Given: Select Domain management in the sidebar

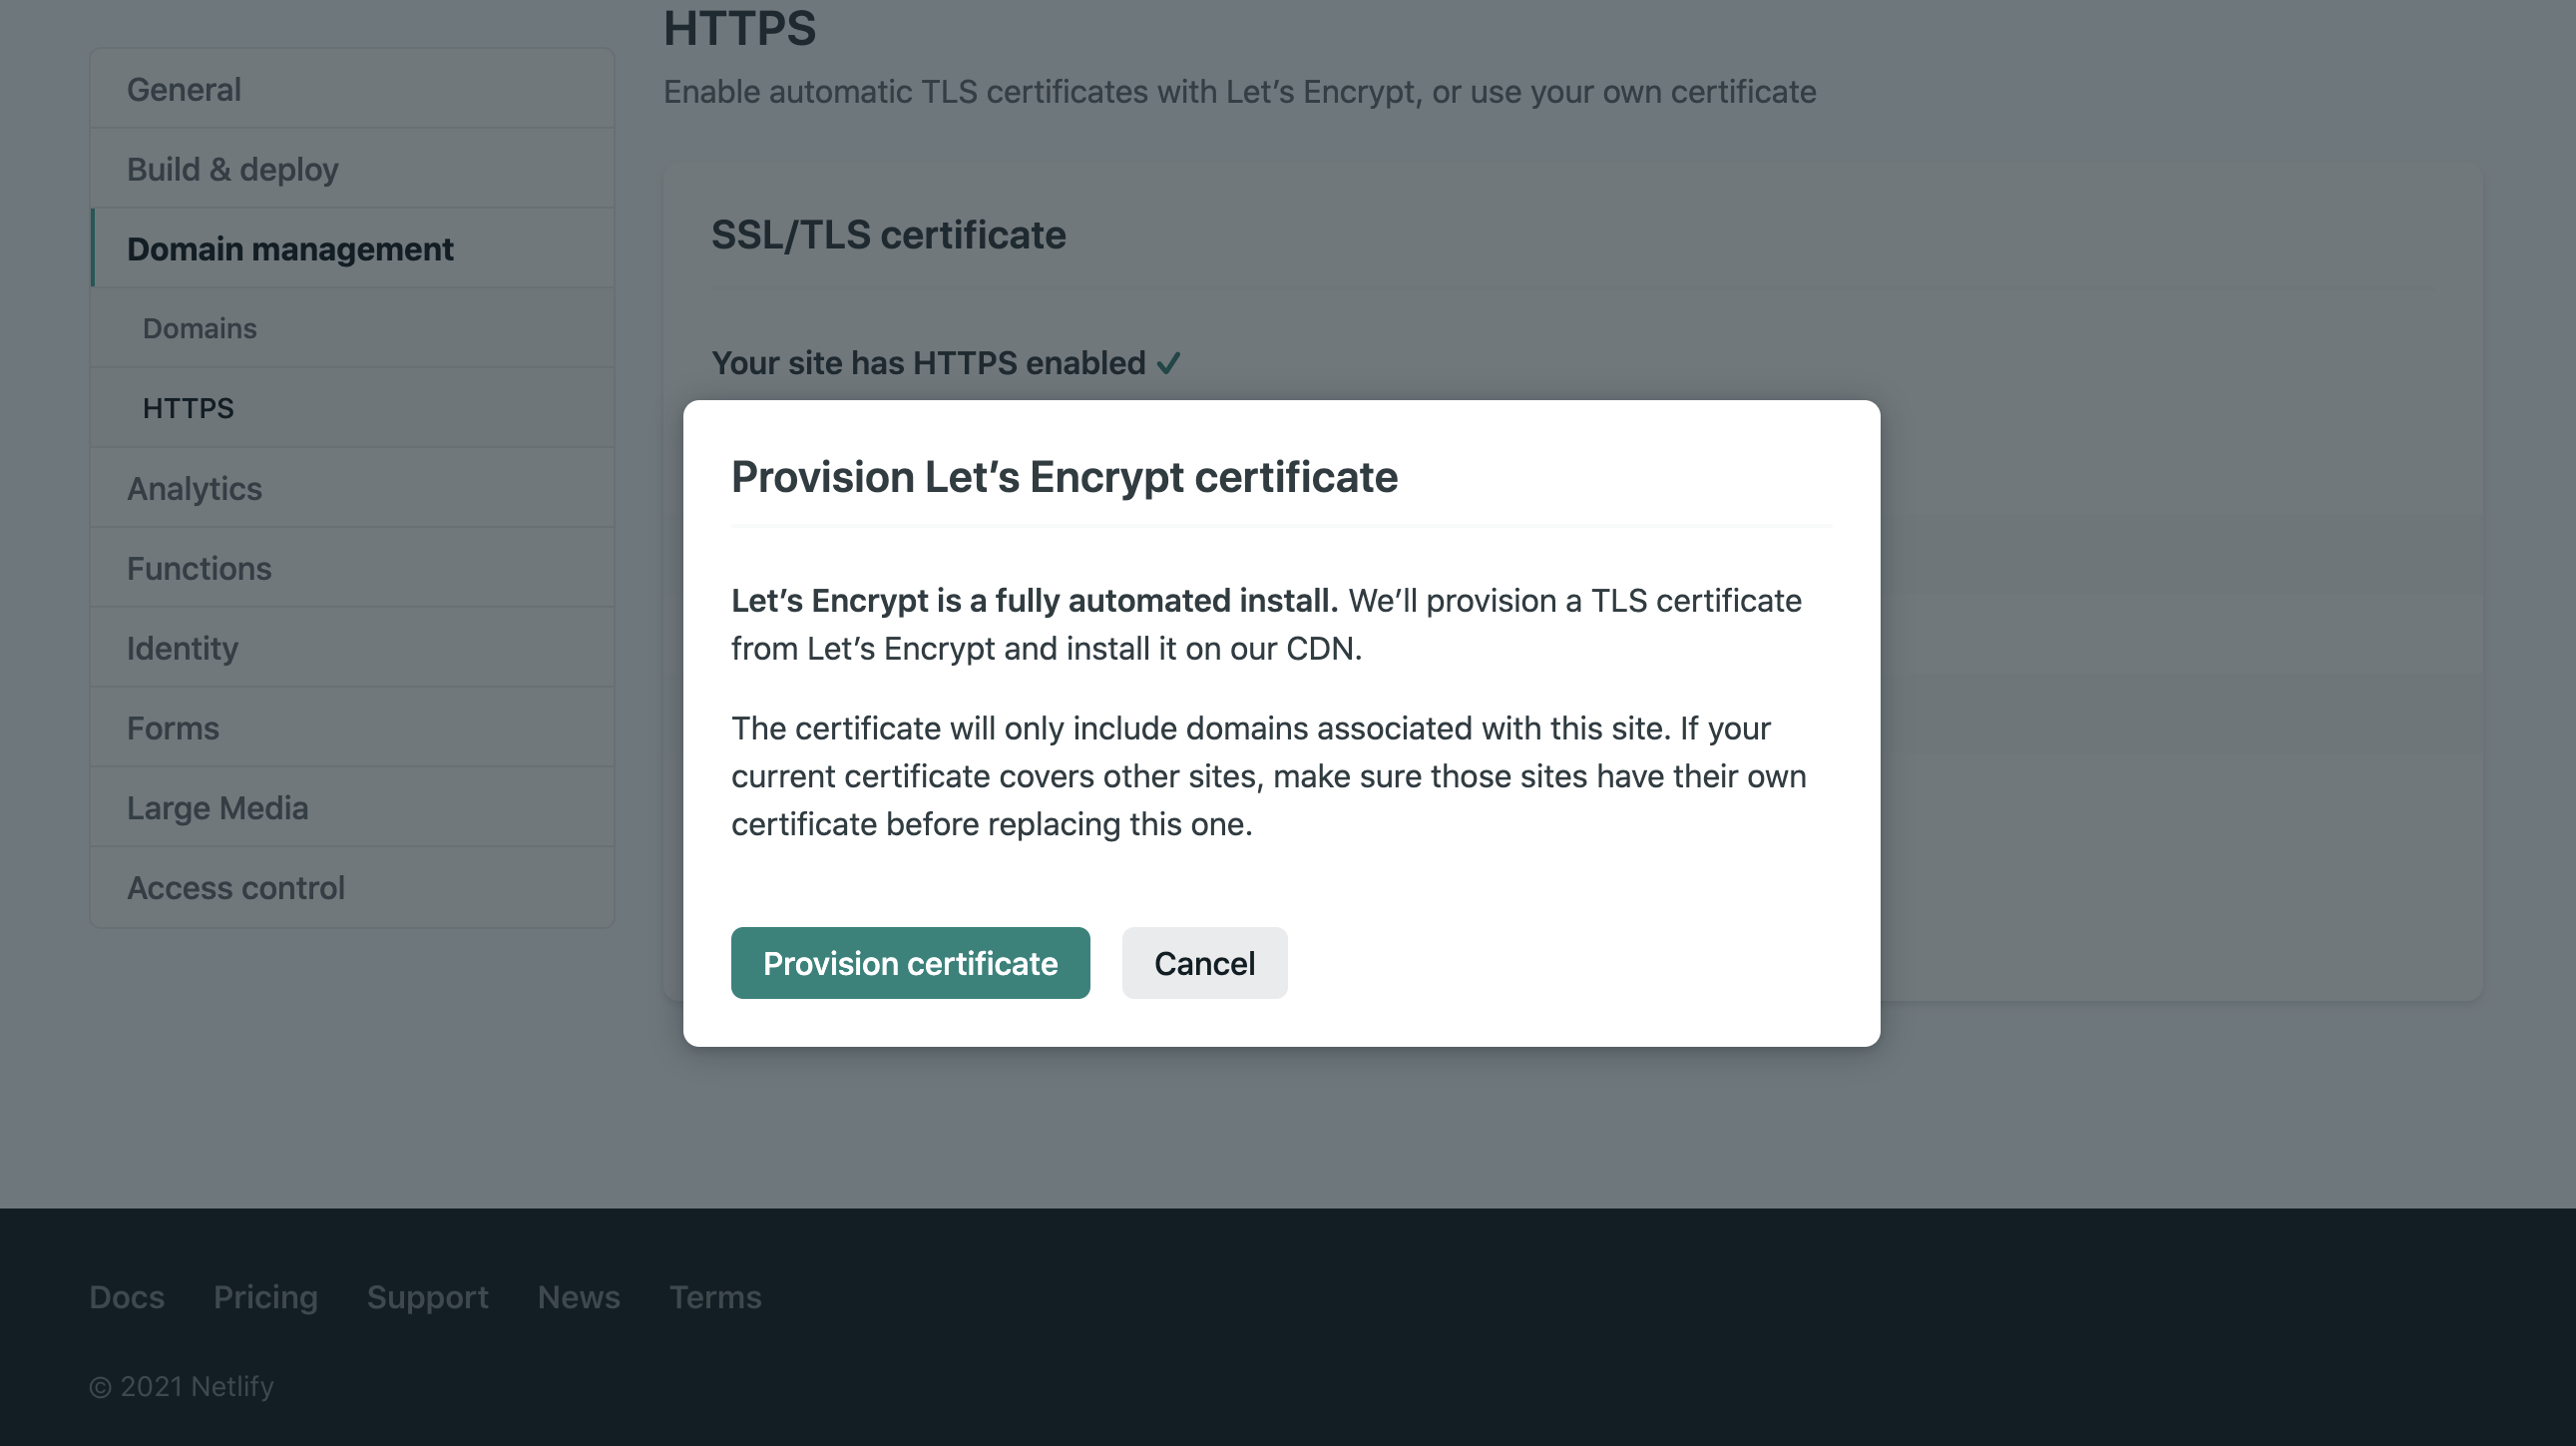Looking at the screenshot, I should point(289,248).
